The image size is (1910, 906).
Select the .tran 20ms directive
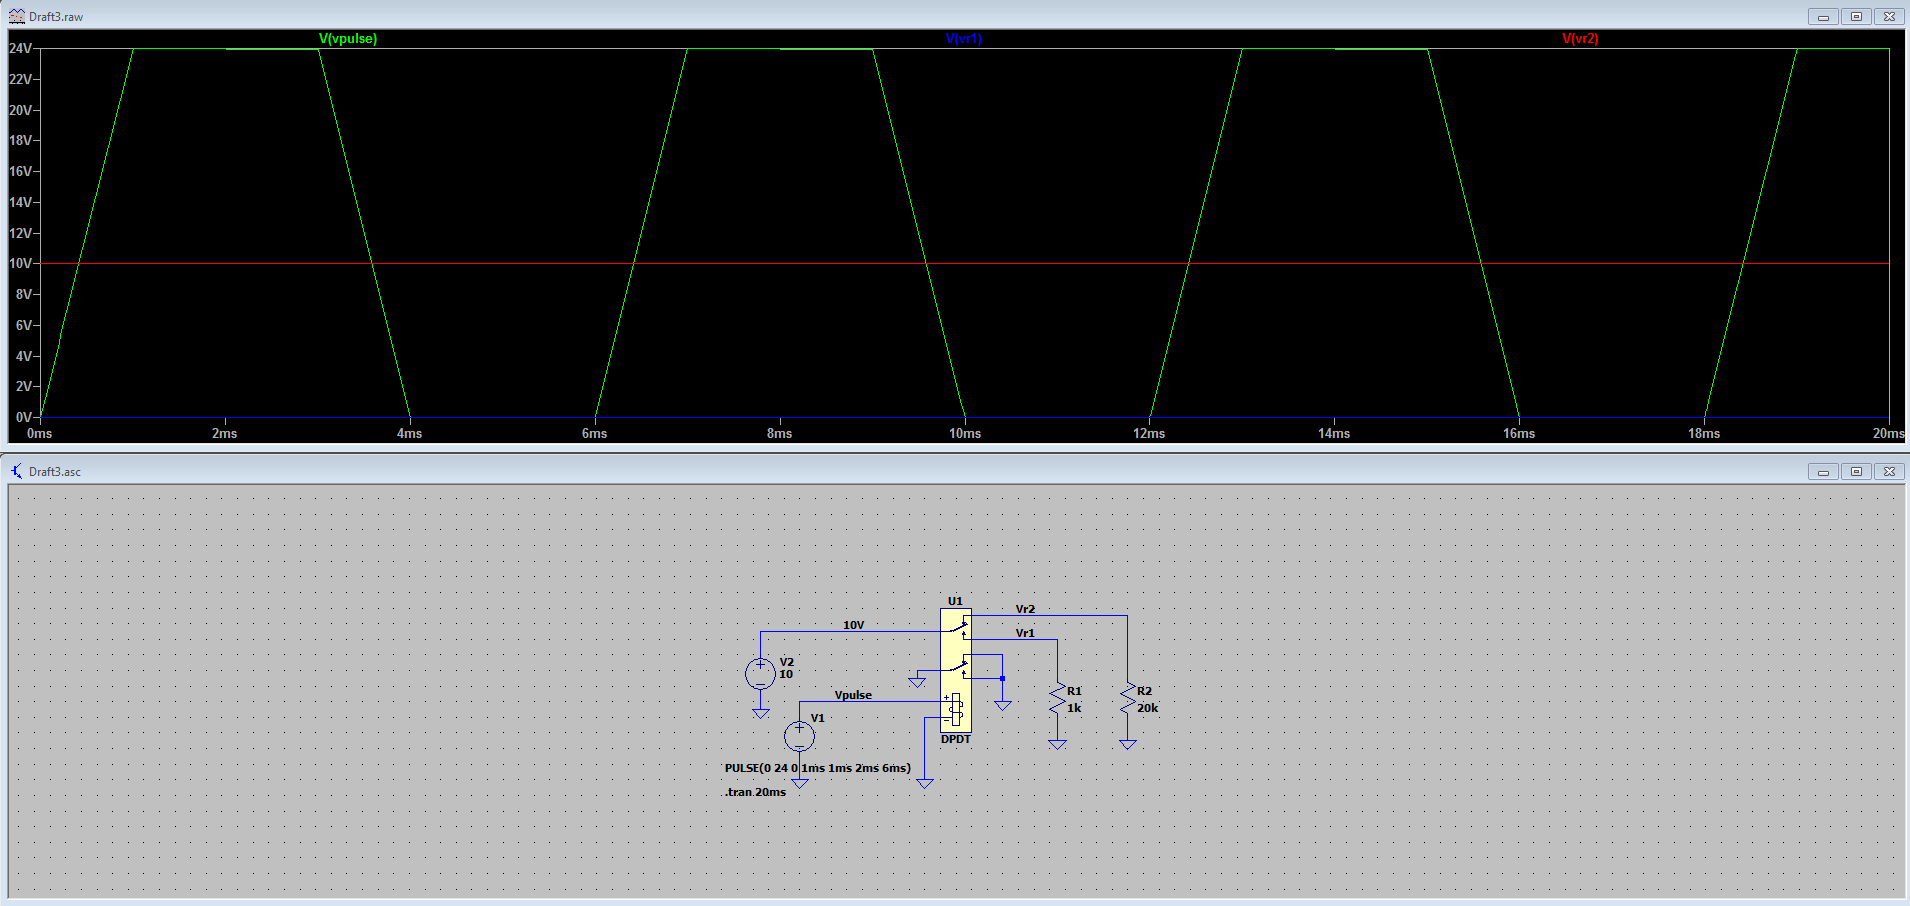[x=755, y=792]
